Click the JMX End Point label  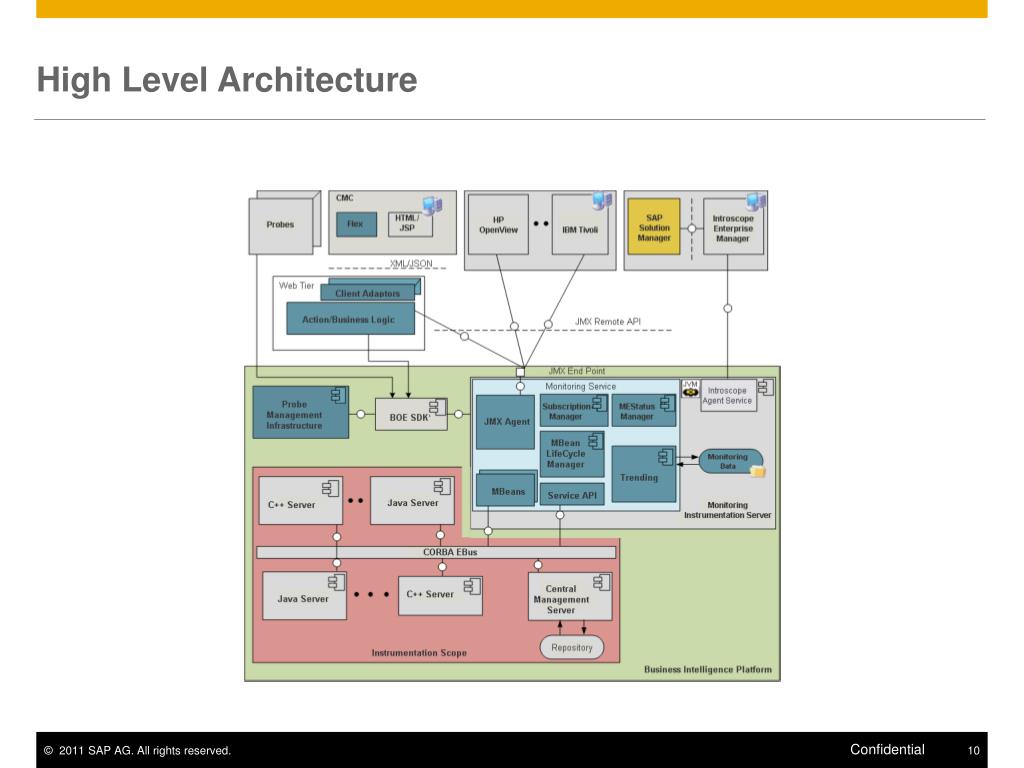577,371
